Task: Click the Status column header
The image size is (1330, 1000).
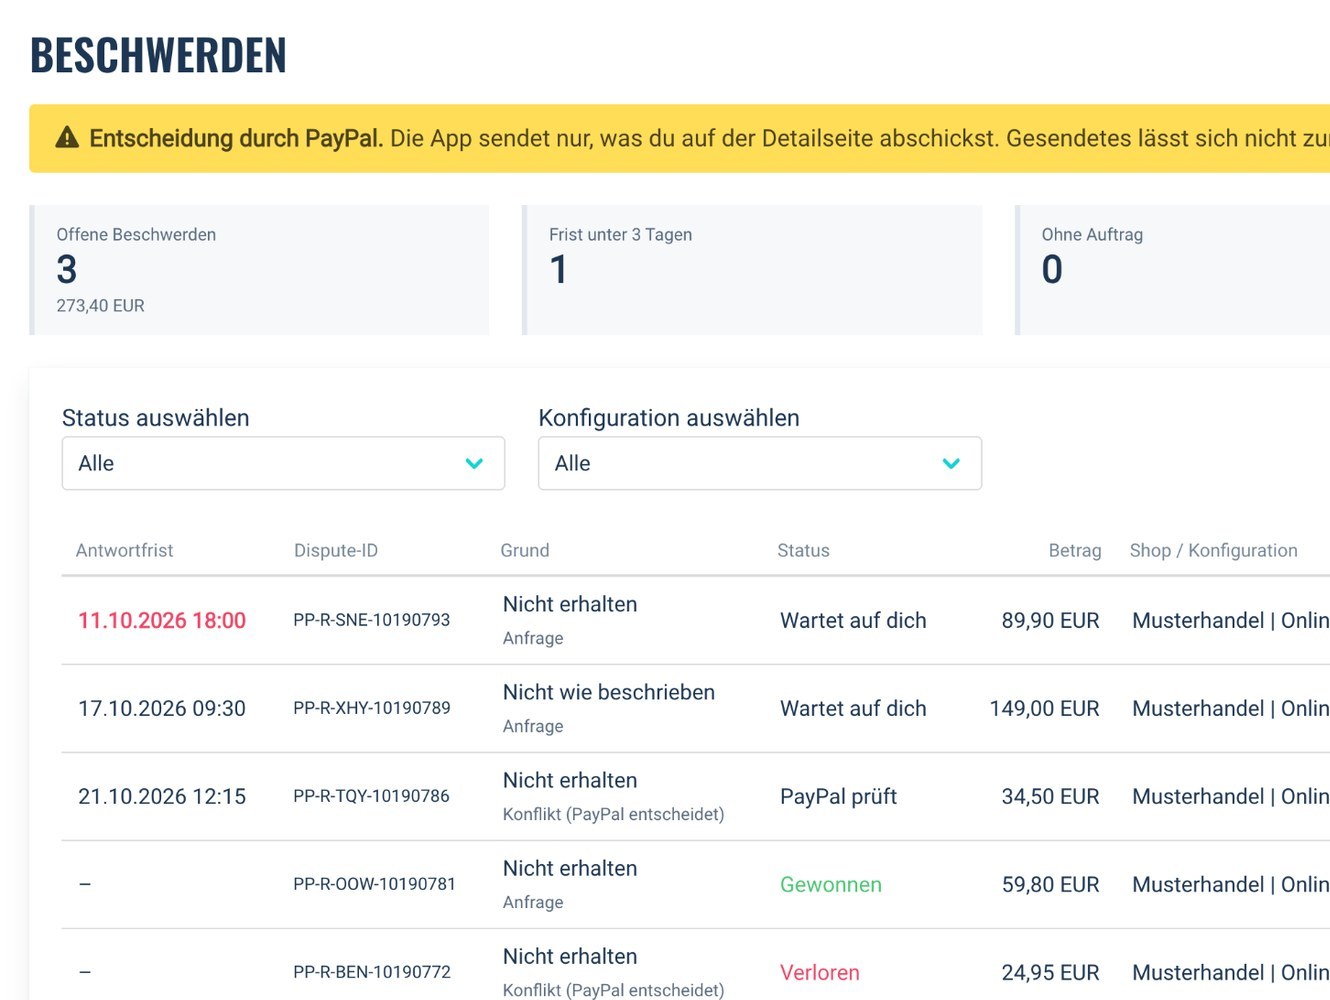Action: (804, 550)
